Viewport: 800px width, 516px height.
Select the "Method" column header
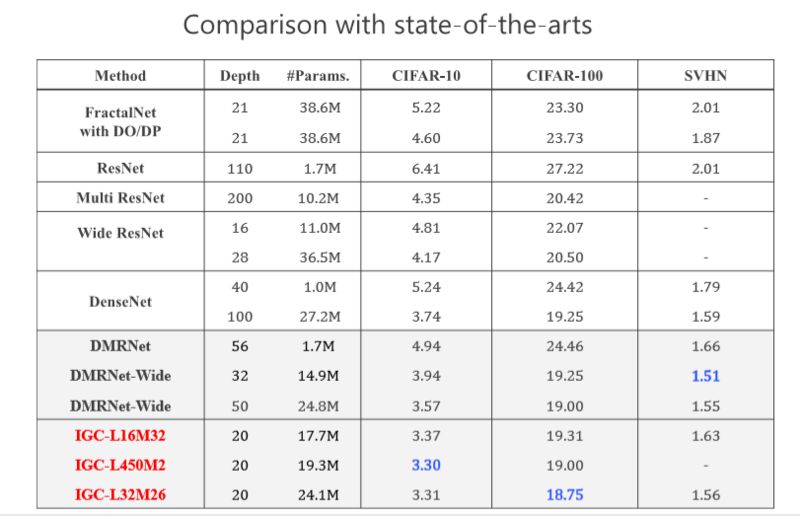click(120, 76)
